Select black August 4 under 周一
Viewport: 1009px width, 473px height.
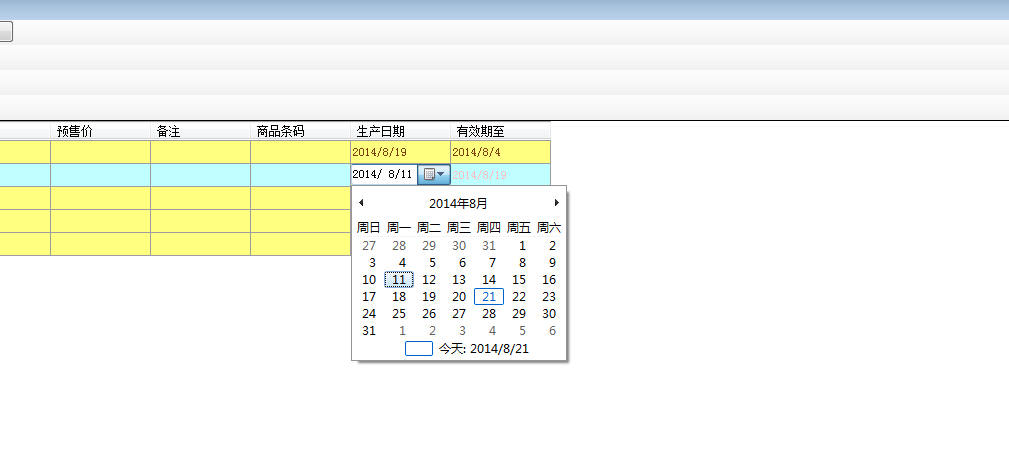402,263
